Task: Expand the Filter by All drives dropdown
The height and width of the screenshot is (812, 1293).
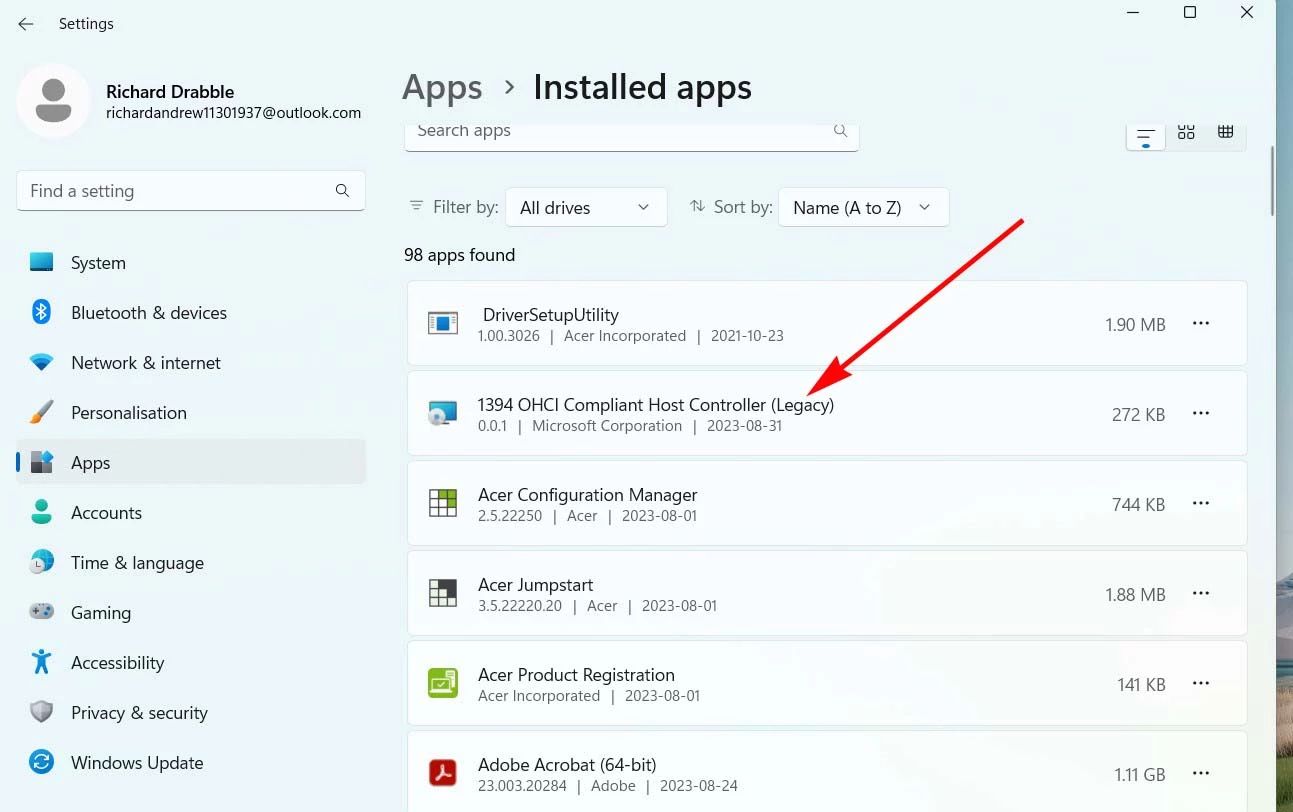Action: point(586,207)
